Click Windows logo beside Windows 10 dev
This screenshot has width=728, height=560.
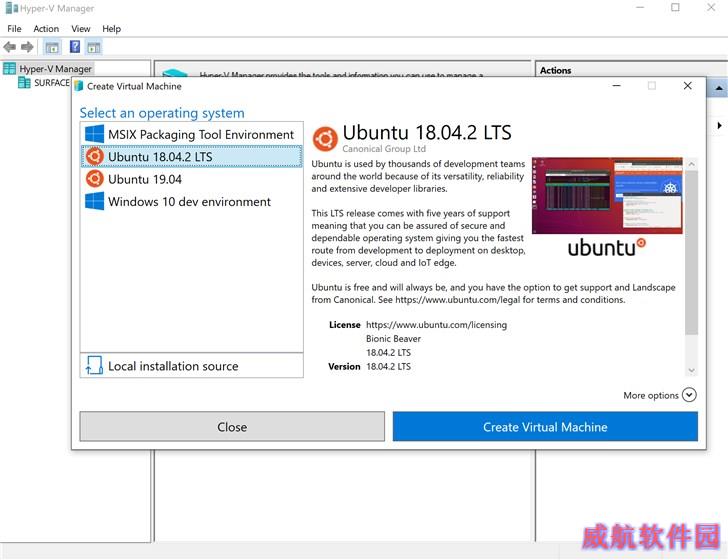click(95, 201)
